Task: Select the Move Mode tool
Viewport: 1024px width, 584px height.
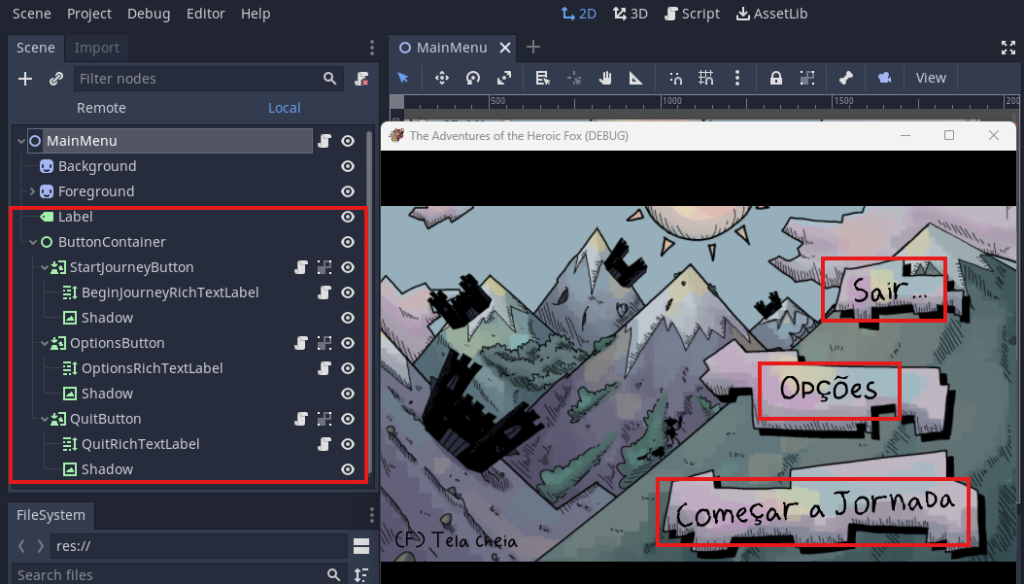Action: coord(441,78)
